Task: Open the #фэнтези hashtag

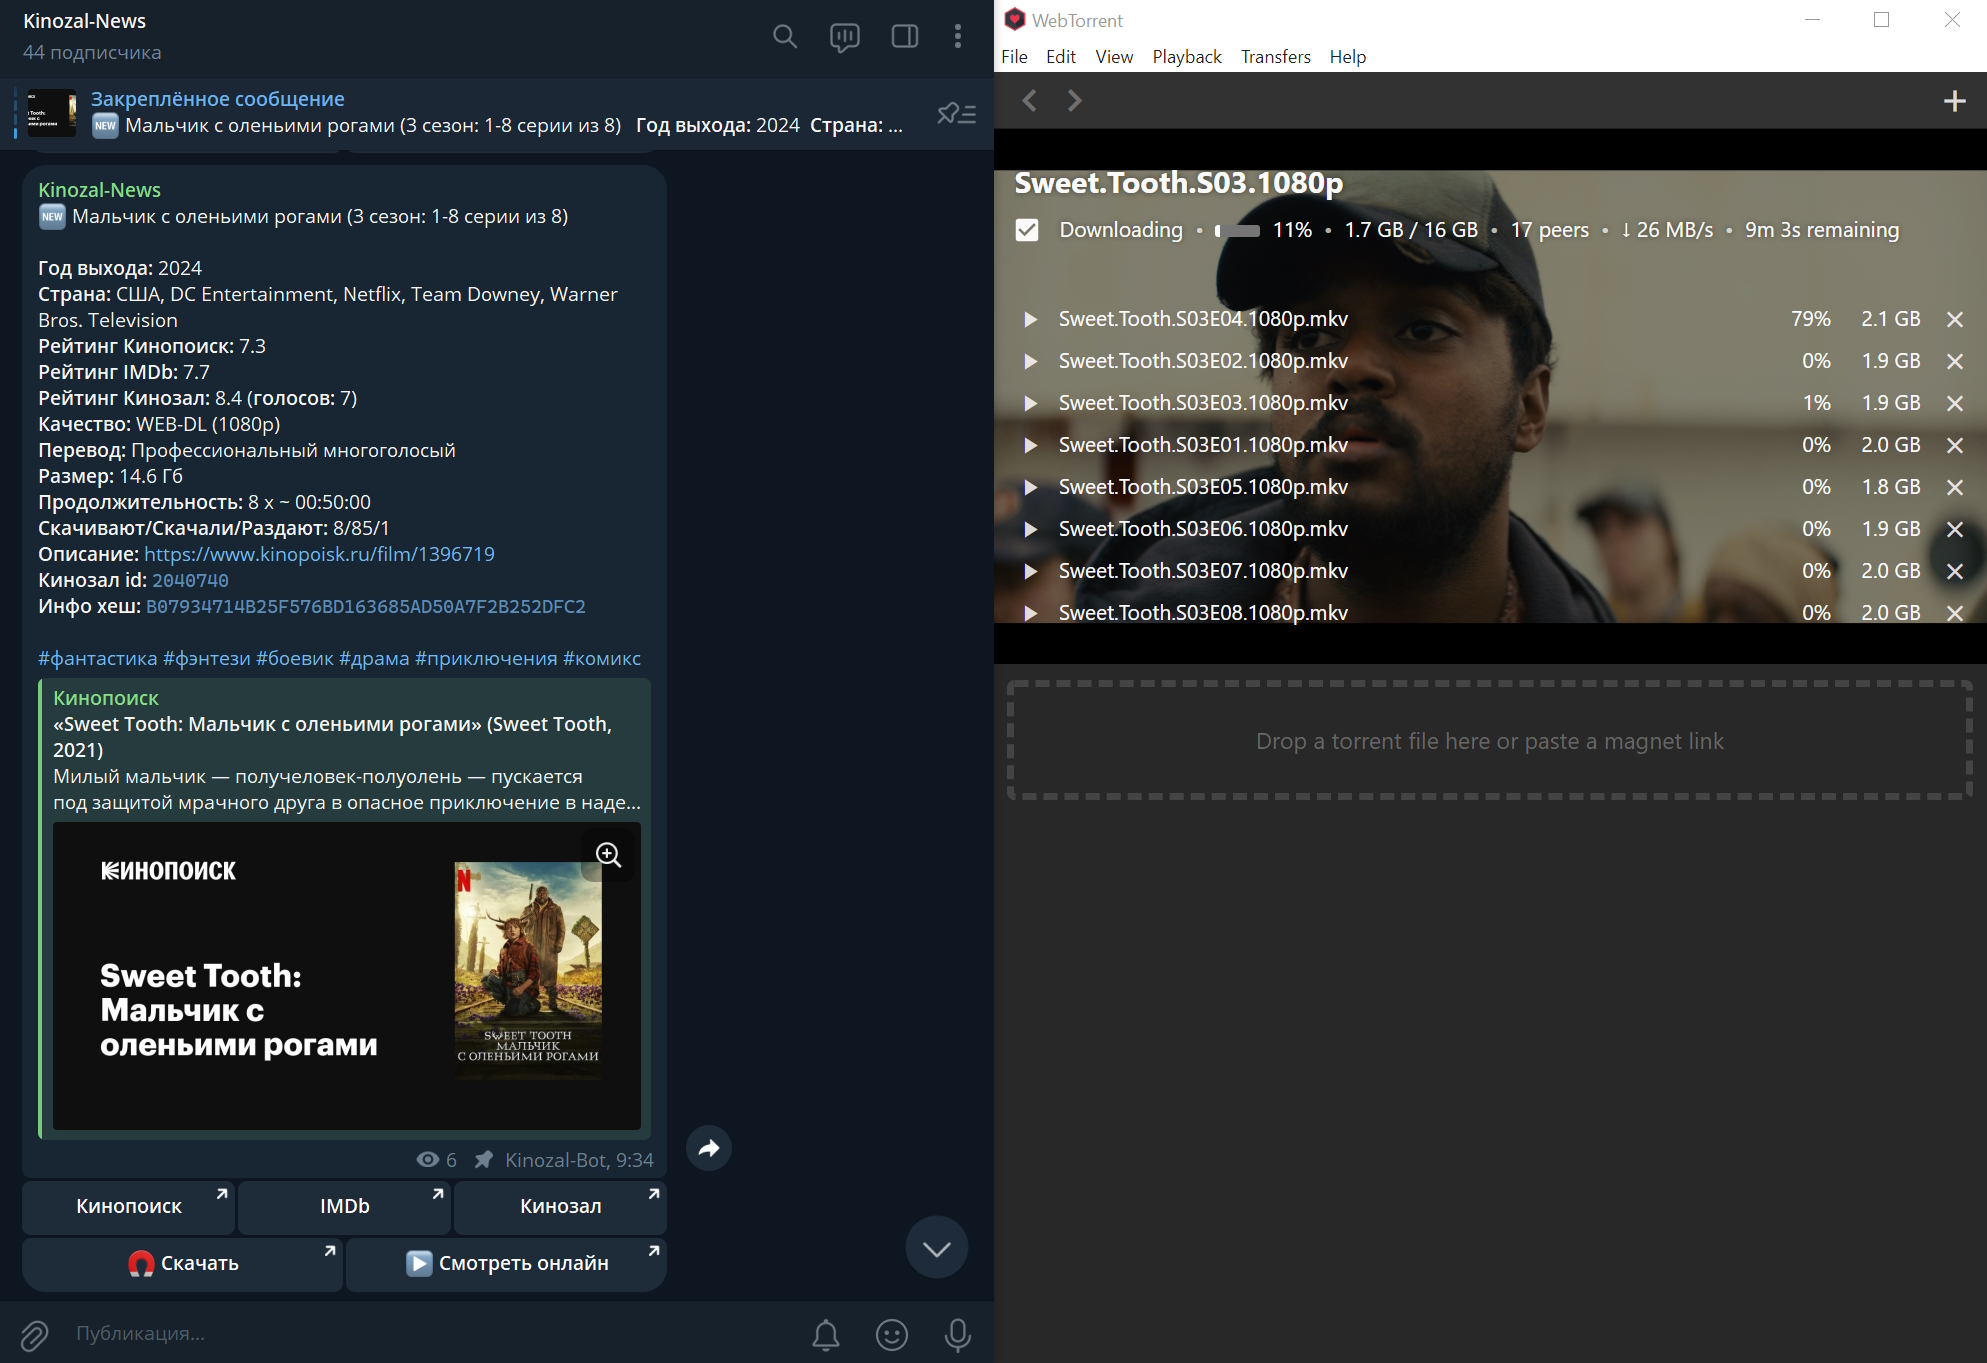Action: tap(207, 658)
